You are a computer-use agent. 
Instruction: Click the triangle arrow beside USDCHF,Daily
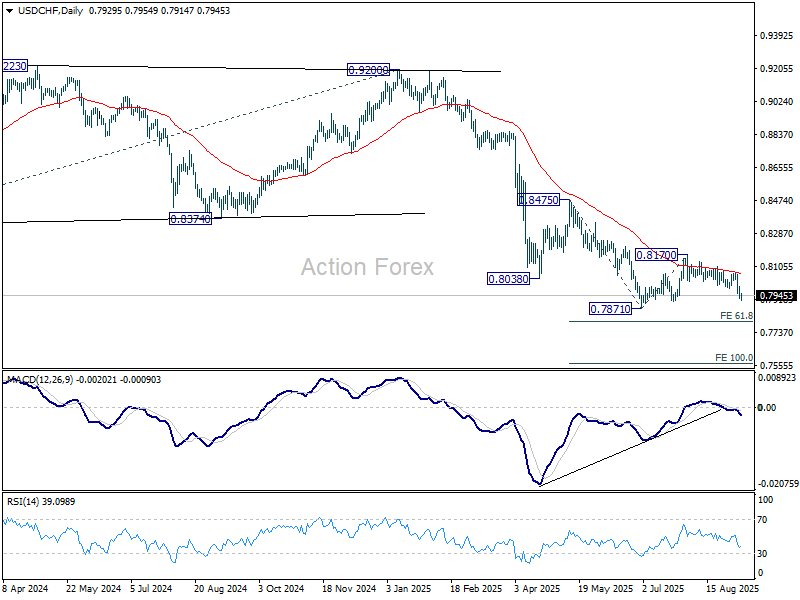(8, 10)
